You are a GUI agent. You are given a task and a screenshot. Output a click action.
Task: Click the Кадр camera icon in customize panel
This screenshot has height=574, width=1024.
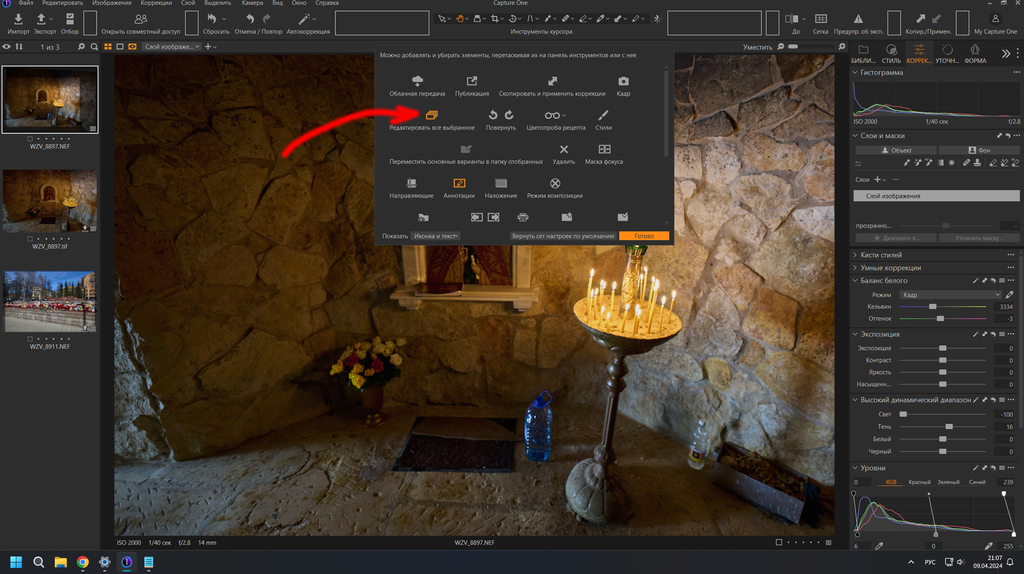(x=624, y=81)
